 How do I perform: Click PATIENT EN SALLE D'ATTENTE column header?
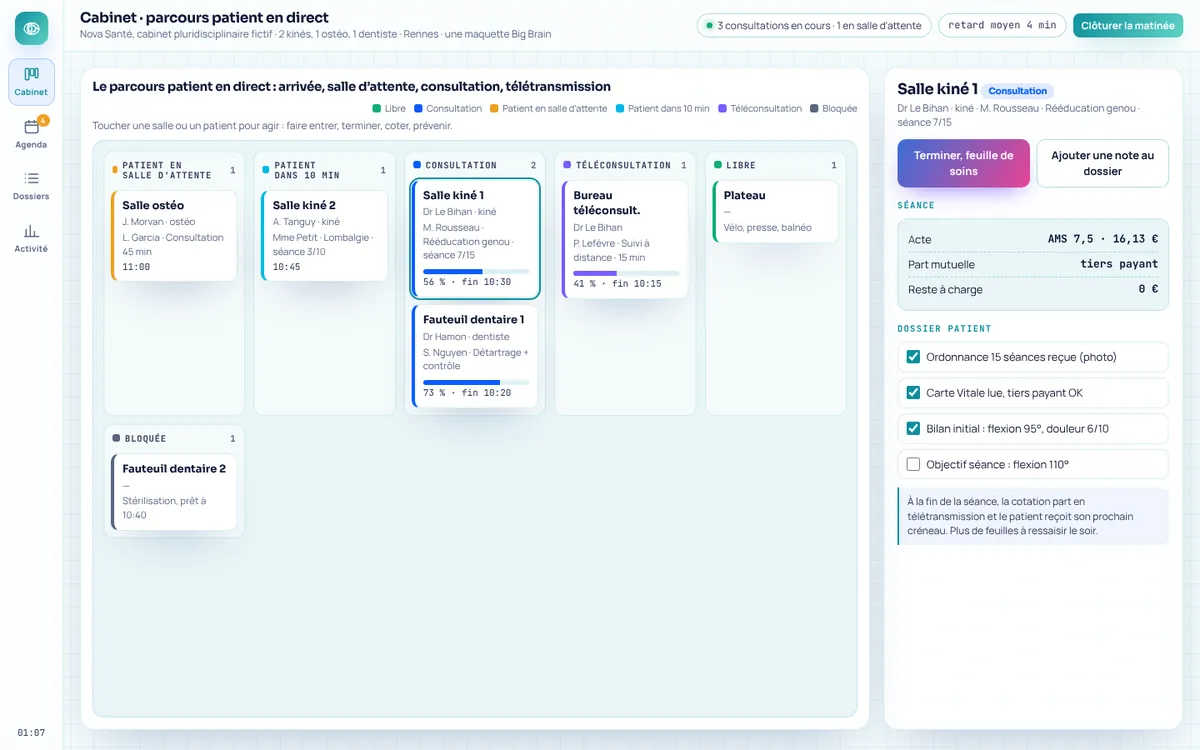click(x=174, y=170)
